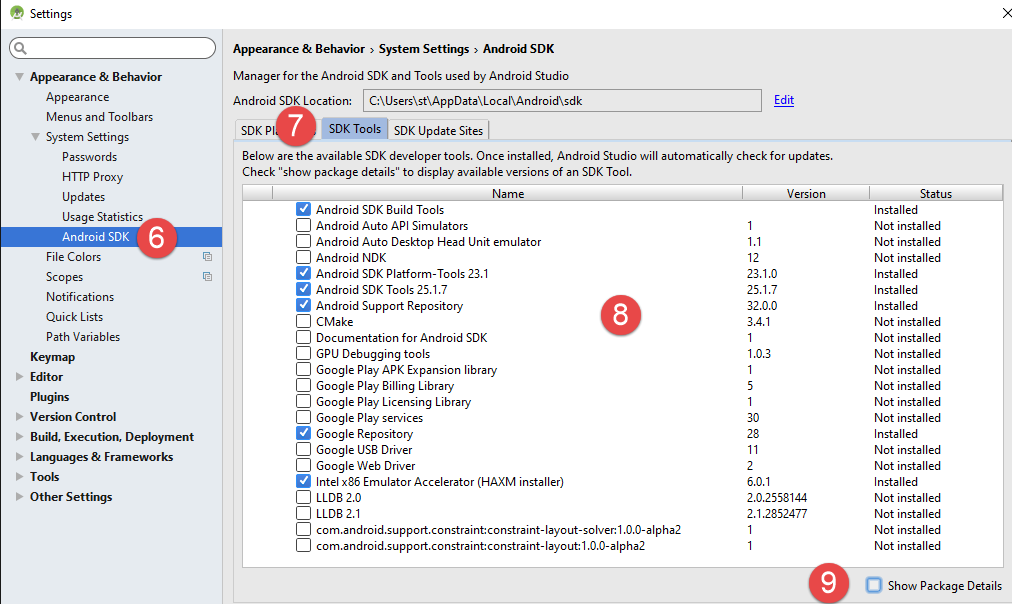This screenshot has width=1012, height=604.
Task: Enable the Android NDK checkbox
Action: coord(303,258)
